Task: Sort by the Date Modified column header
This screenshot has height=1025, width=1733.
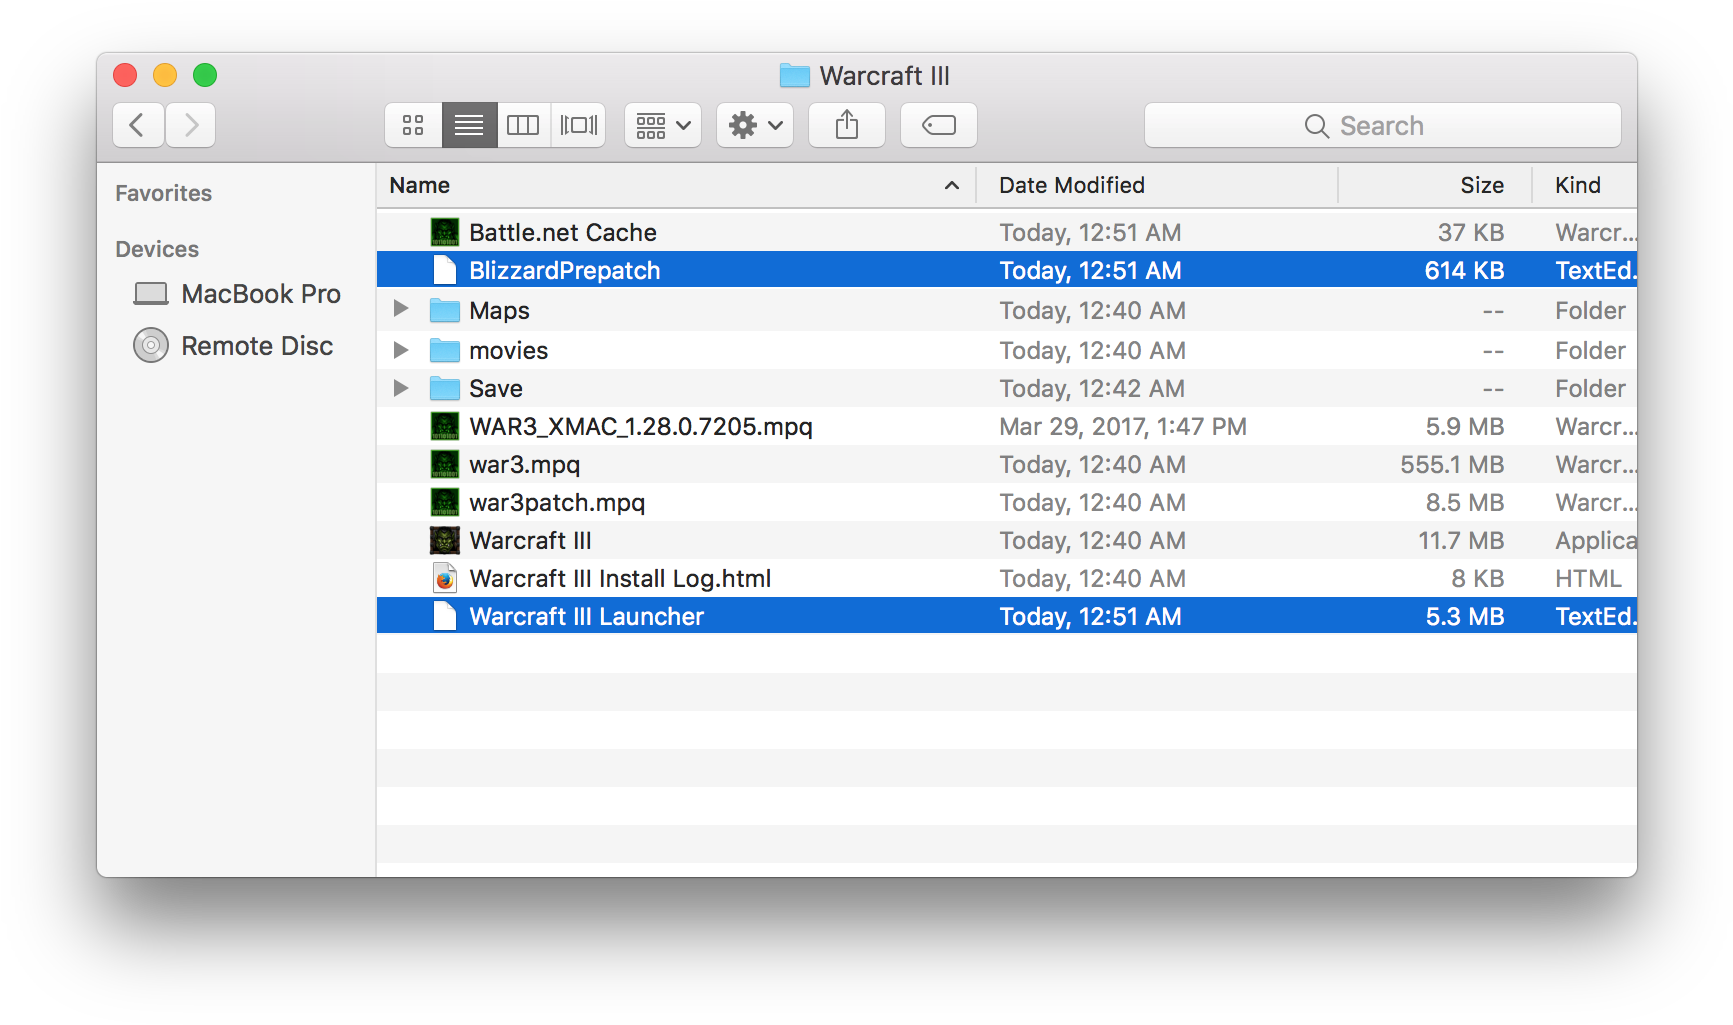Action: pos(1157,185)
